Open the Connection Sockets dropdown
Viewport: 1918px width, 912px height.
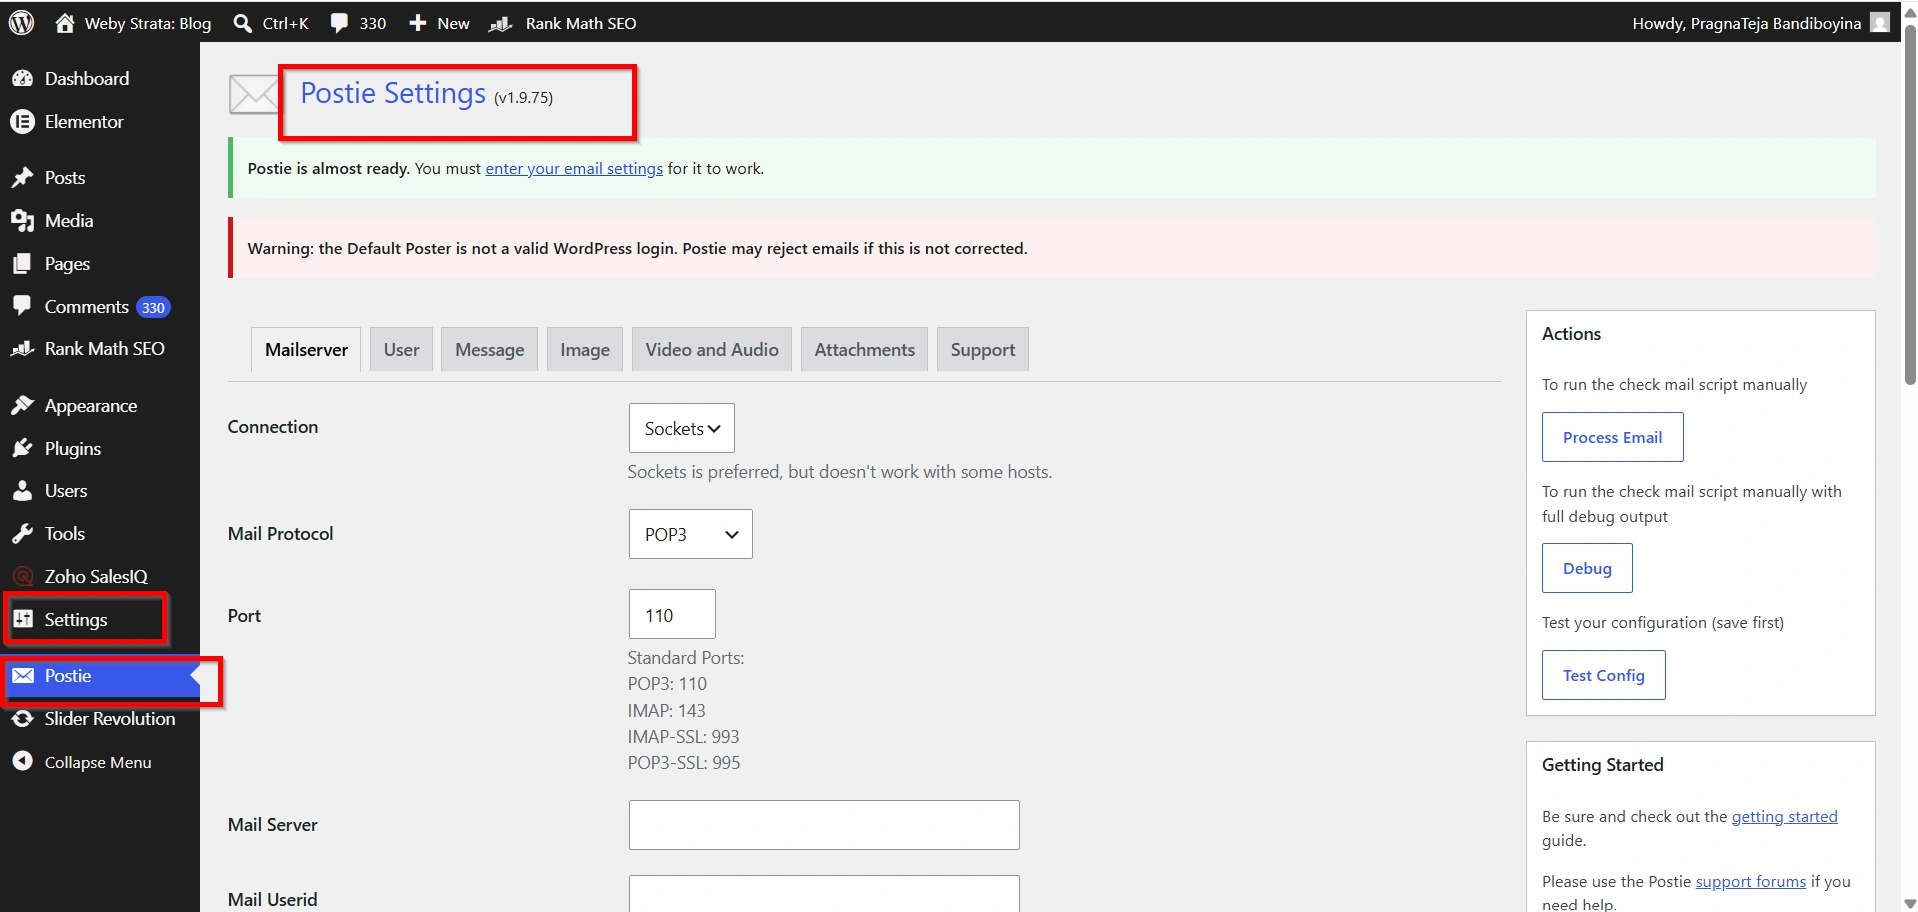pos(682,428)
